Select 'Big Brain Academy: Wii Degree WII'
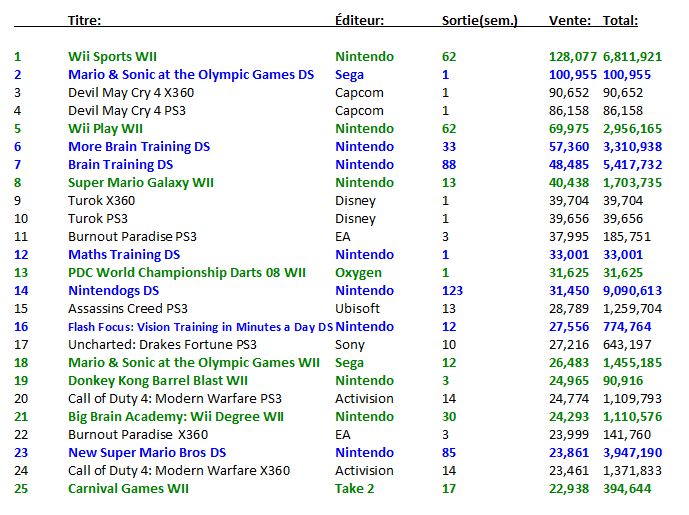The image size is (689, 515). pos(176,417)
